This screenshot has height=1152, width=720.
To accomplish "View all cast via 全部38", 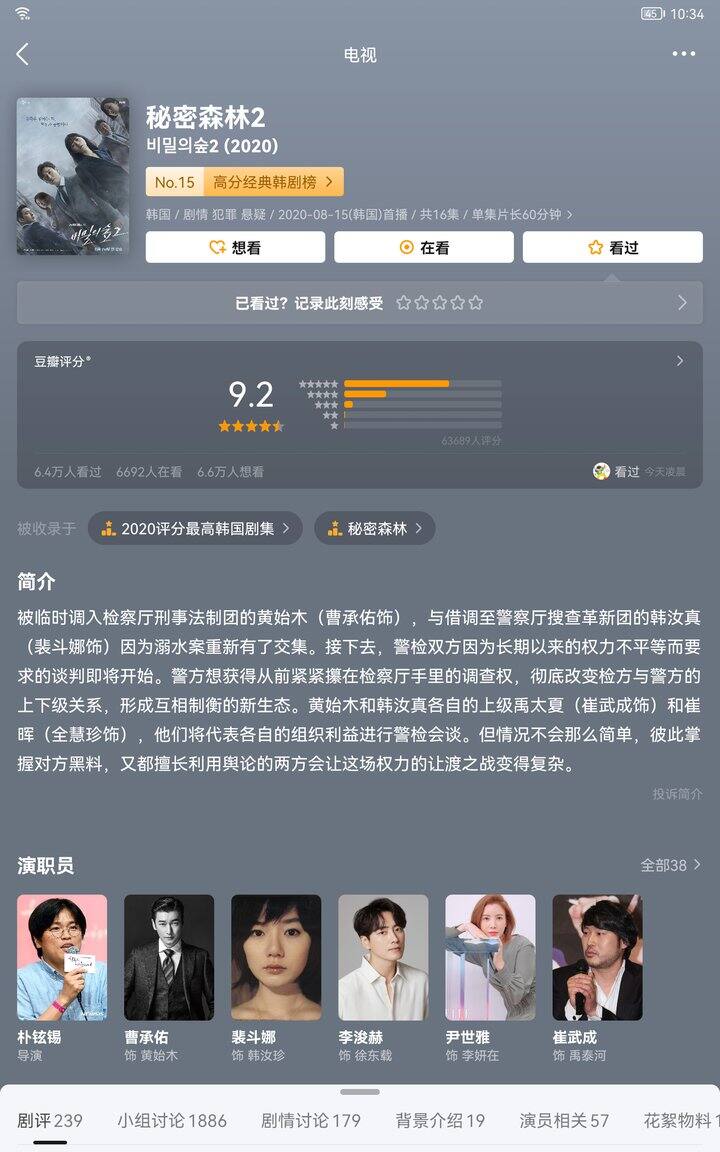I will [670, 865].
